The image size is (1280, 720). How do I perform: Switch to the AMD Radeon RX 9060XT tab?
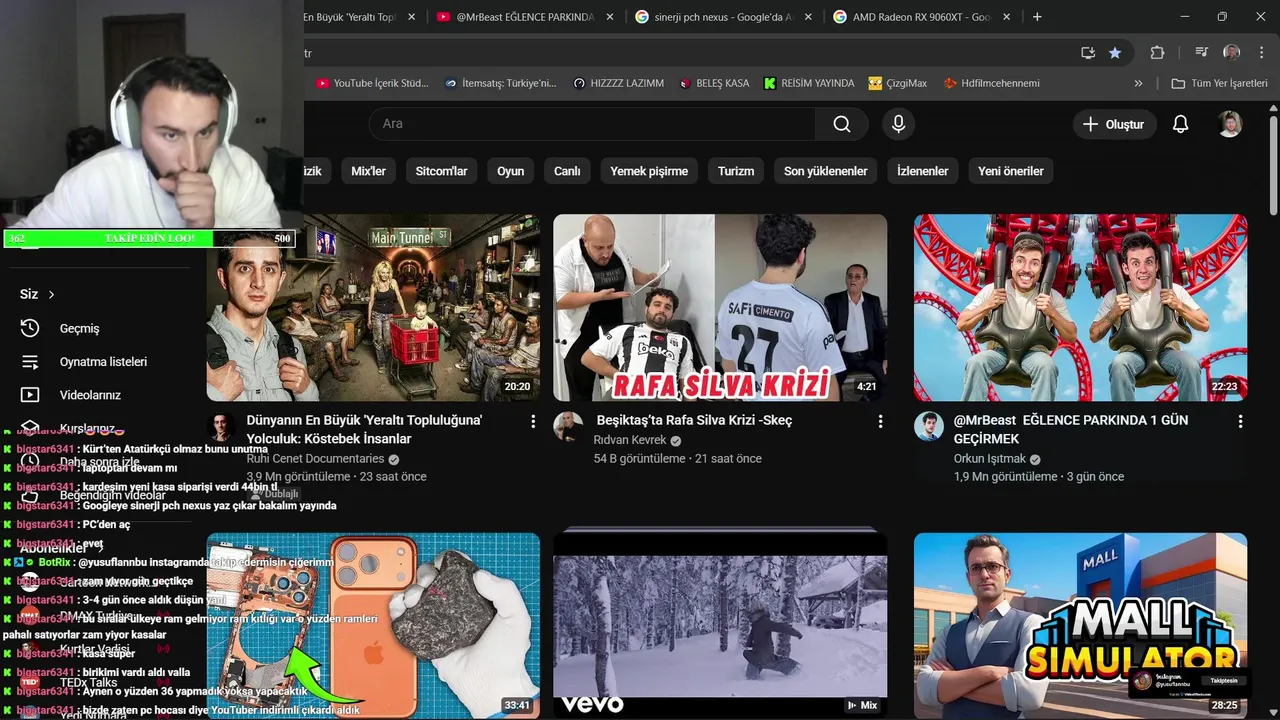tap(921, 17)
